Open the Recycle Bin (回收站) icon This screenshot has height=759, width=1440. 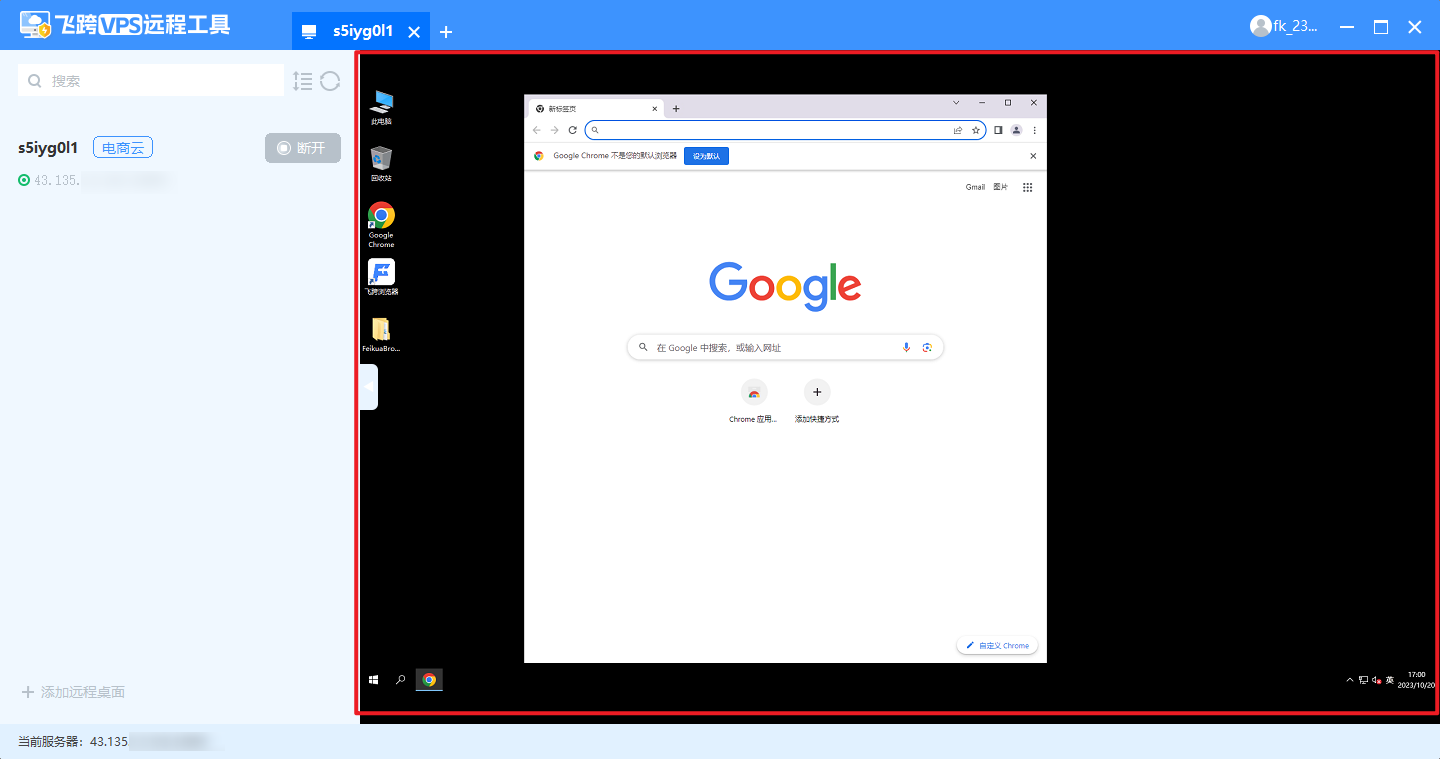(381, 160)
